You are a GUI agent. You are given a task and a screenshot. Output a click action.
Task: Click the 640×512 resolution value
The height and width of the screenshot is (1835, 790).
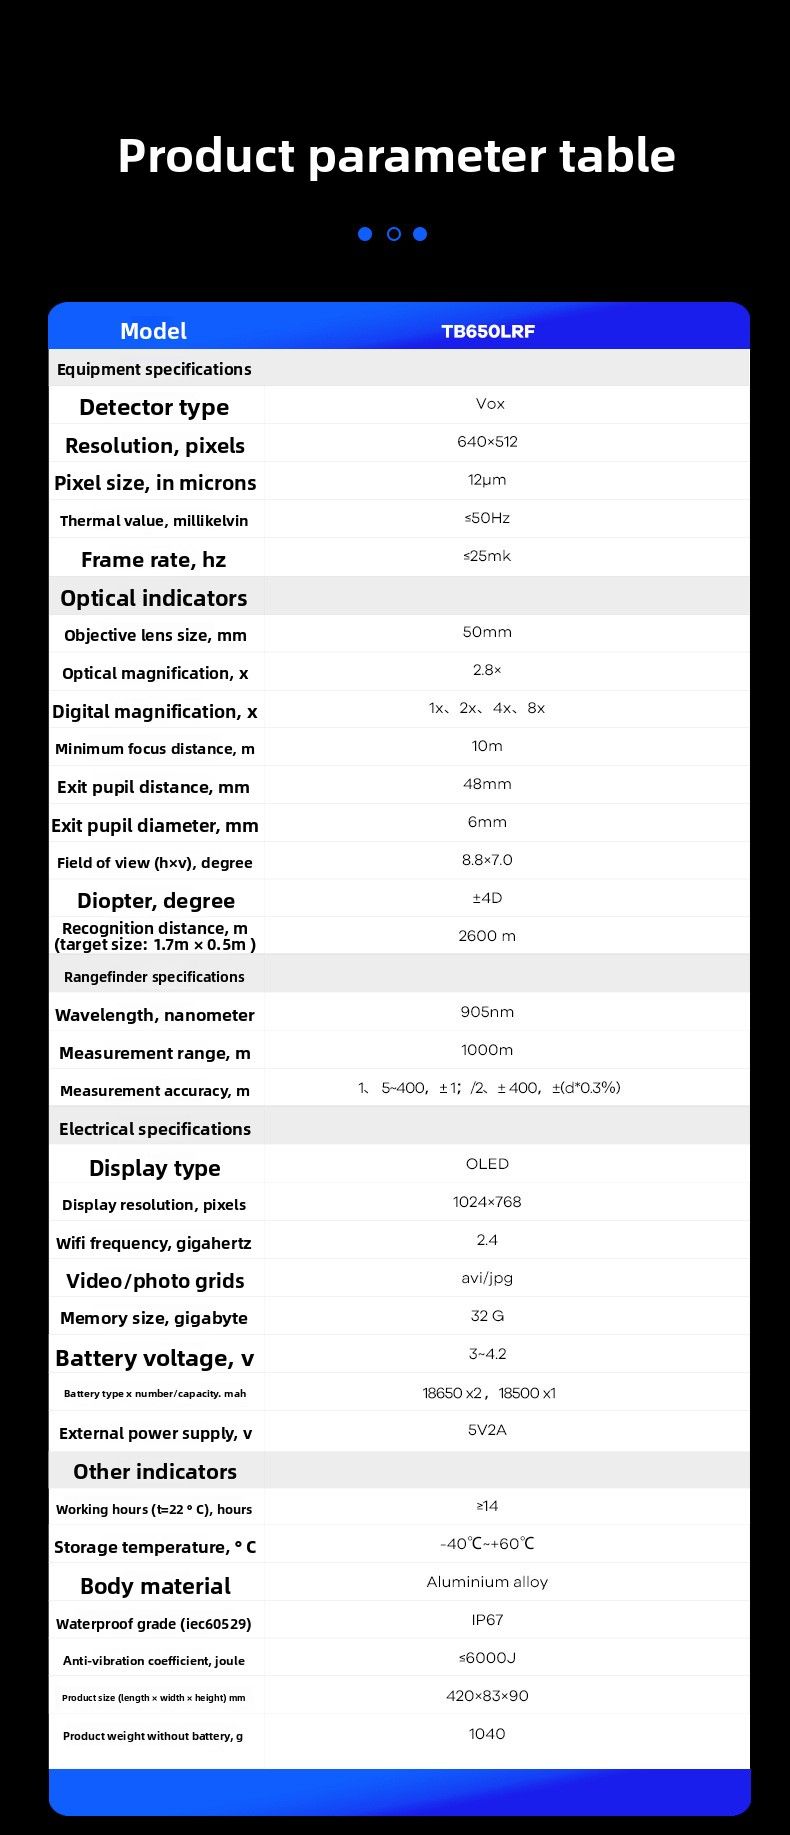click(x=487, y=442)
